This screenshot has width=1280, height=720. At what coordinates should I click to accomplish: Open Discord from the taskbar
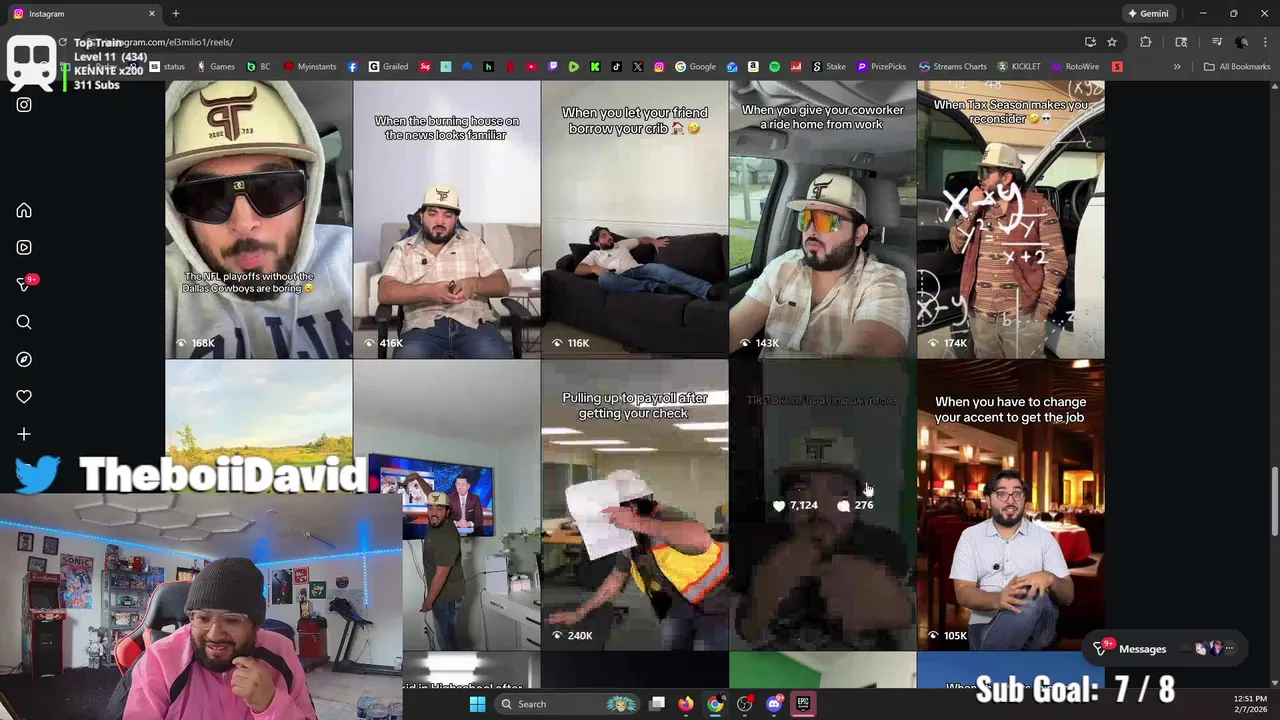coord(774,704)
